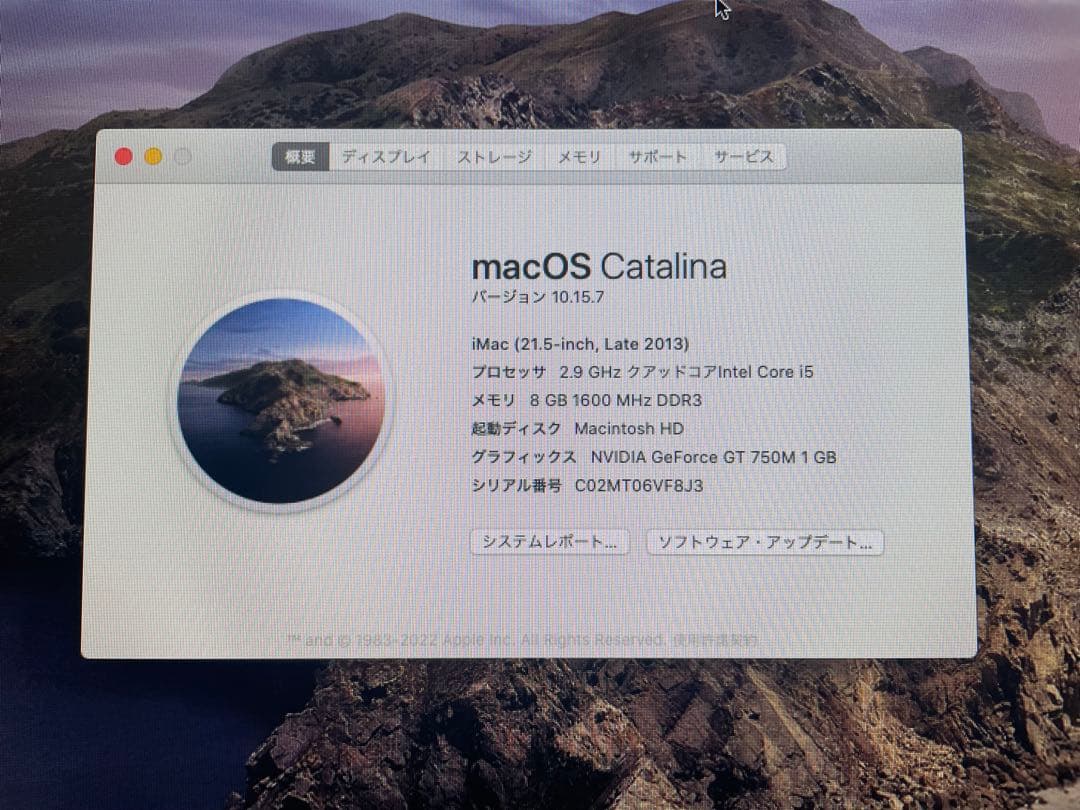The width and height of the screenshot is (1080, 810).
Task: Click the 8 GB 1600 MHz DDR3 memory line
Action: pos(587,399)
